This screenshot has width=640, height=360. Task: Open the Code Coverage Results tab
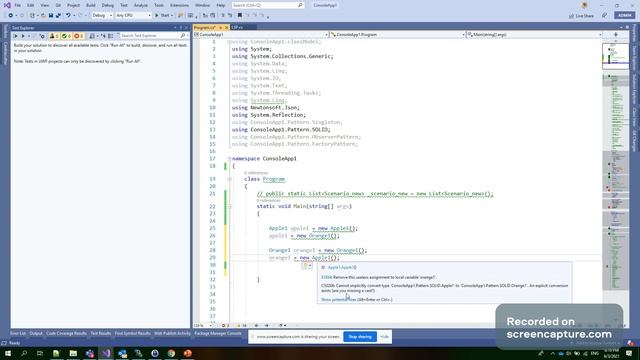(66, 333)
